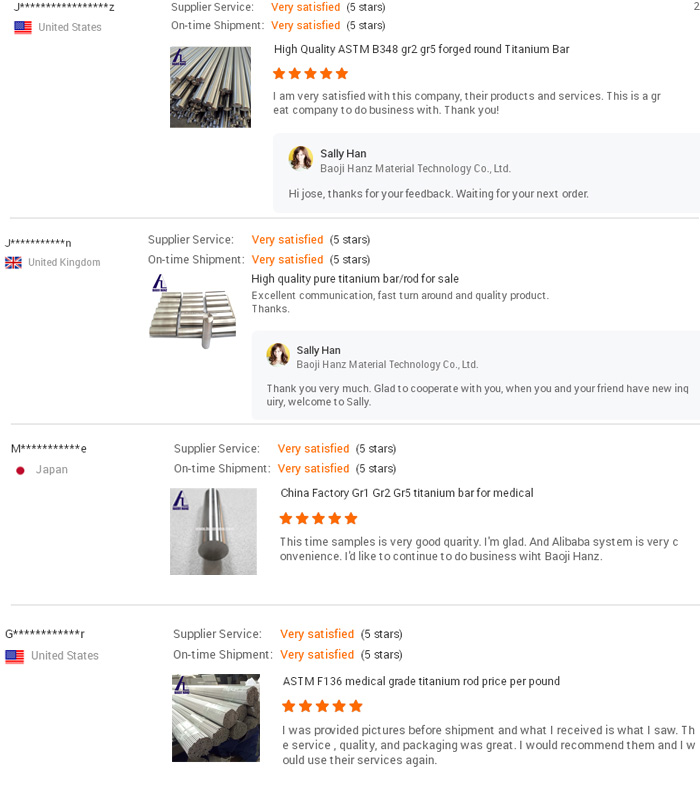Open the ASTM F136 titanium rod thumbnail
Screen dimensions: 700x800
(216, 718)
